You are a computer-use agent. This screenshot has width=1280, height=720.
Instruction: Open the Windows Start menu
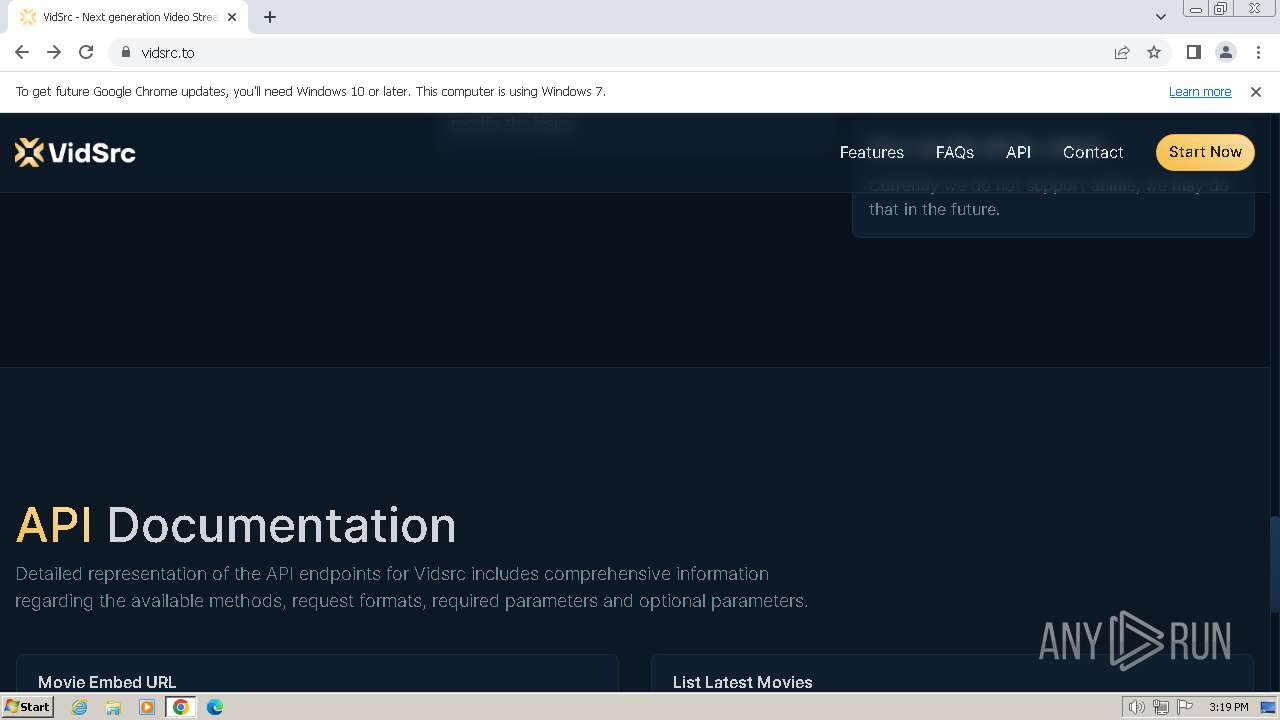coord(27,706)
